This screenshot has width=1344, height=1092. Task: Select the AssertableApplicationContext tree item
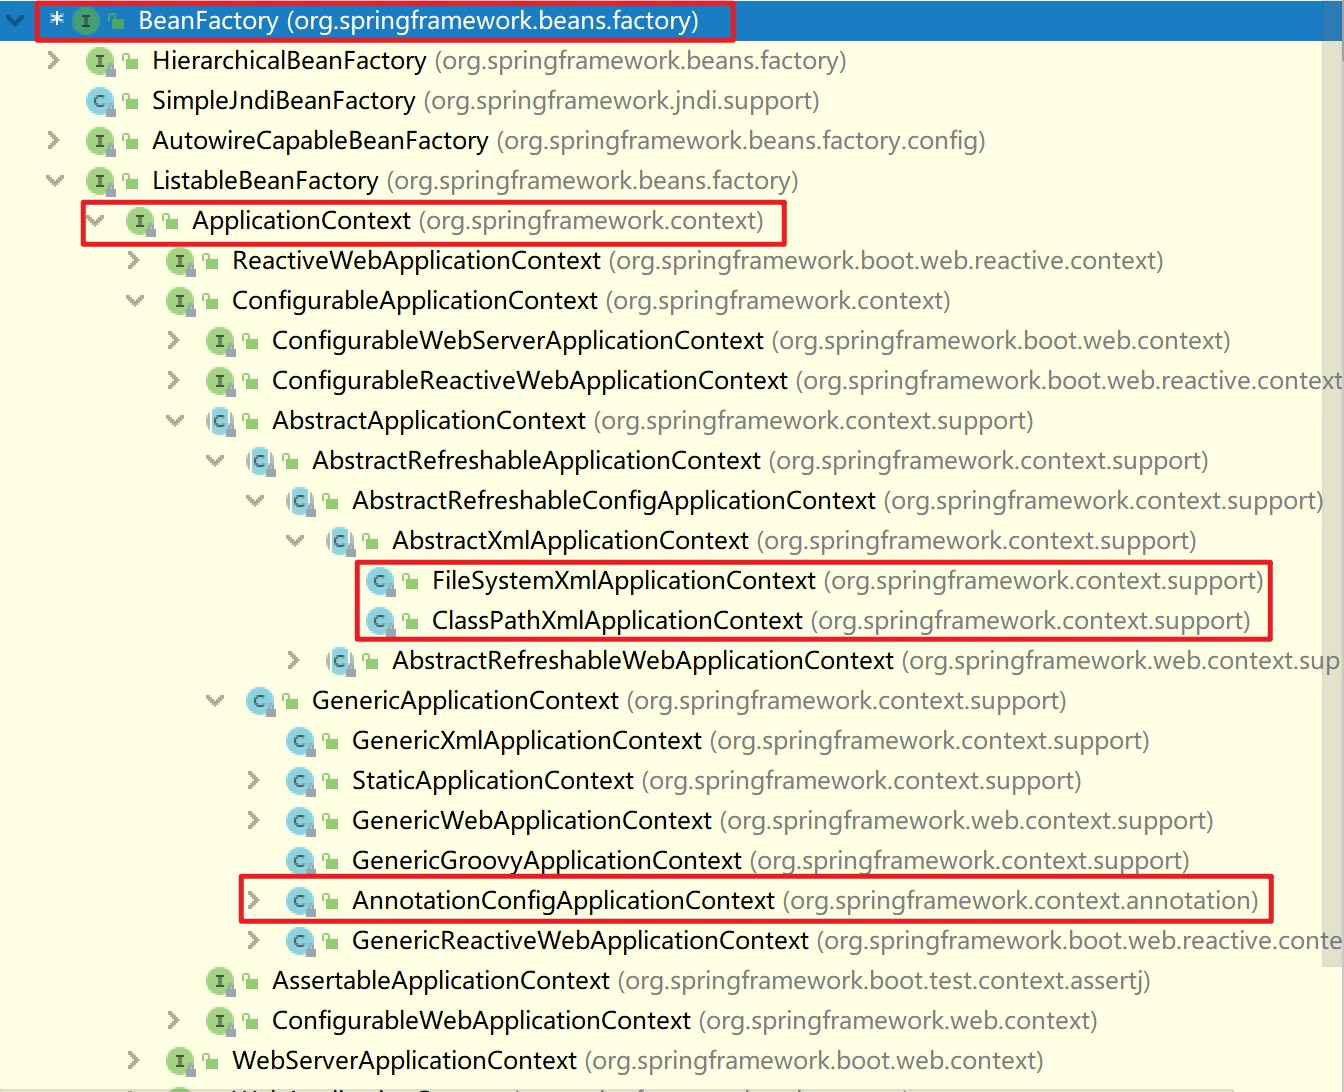[x=438, y=980]
